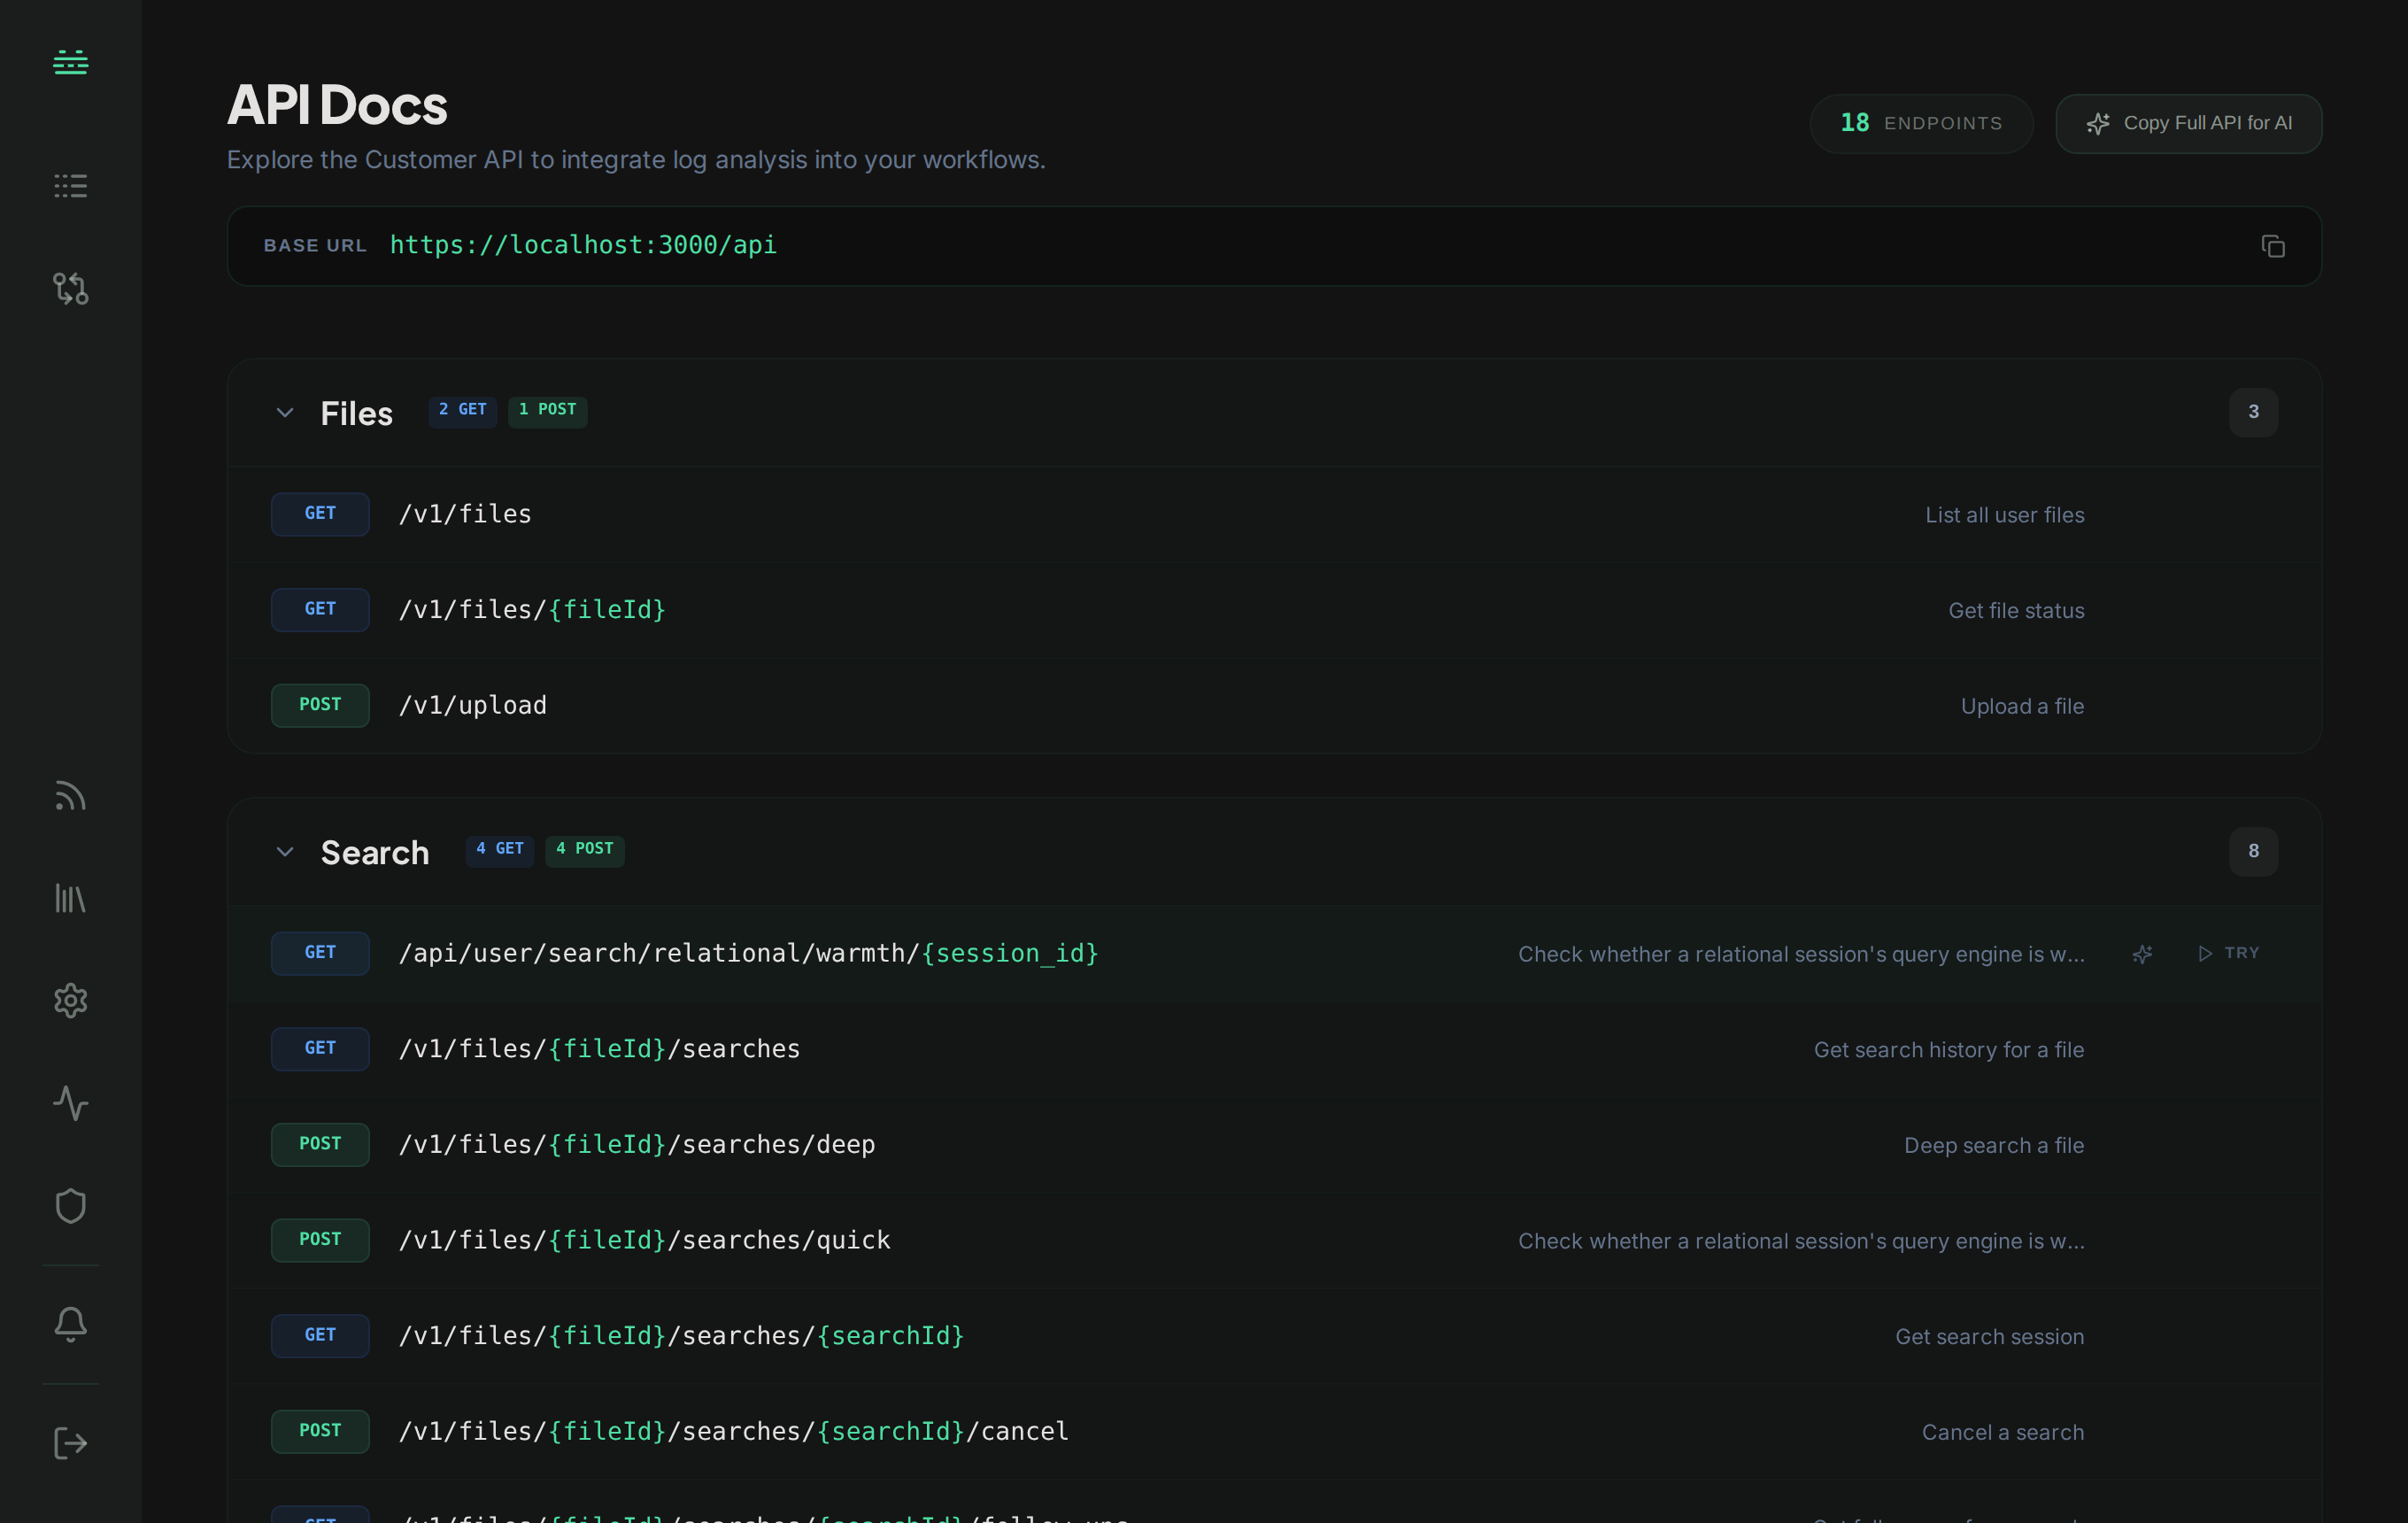Click 'Upload a file' description
Screen dimensions: 2408x1523
pyautogui.click(x=2022, y=706)
